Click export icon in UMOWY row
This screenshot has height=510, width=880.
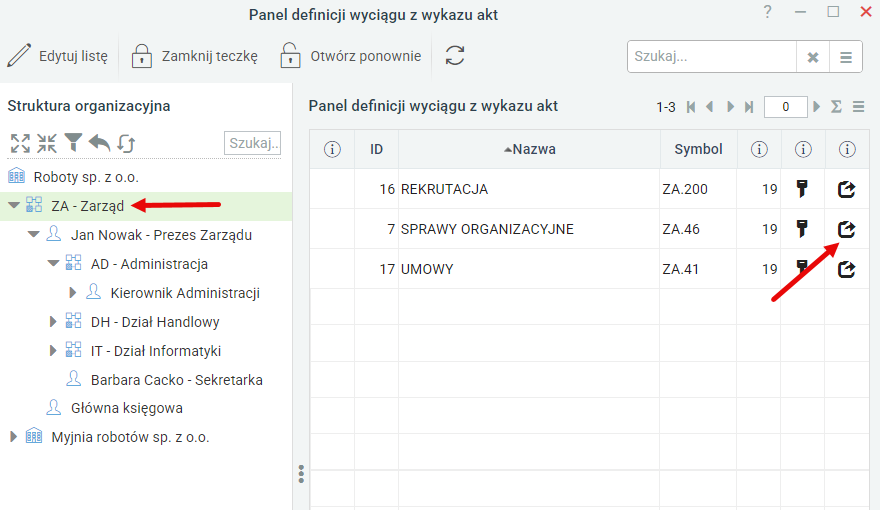click(846, 269)
